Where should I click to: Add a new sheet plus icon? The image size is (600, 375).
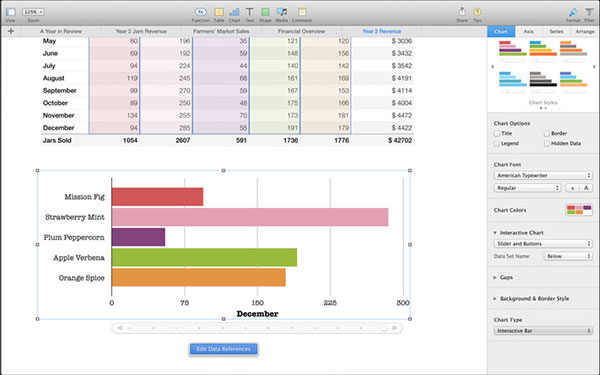[x=11, y=31]
